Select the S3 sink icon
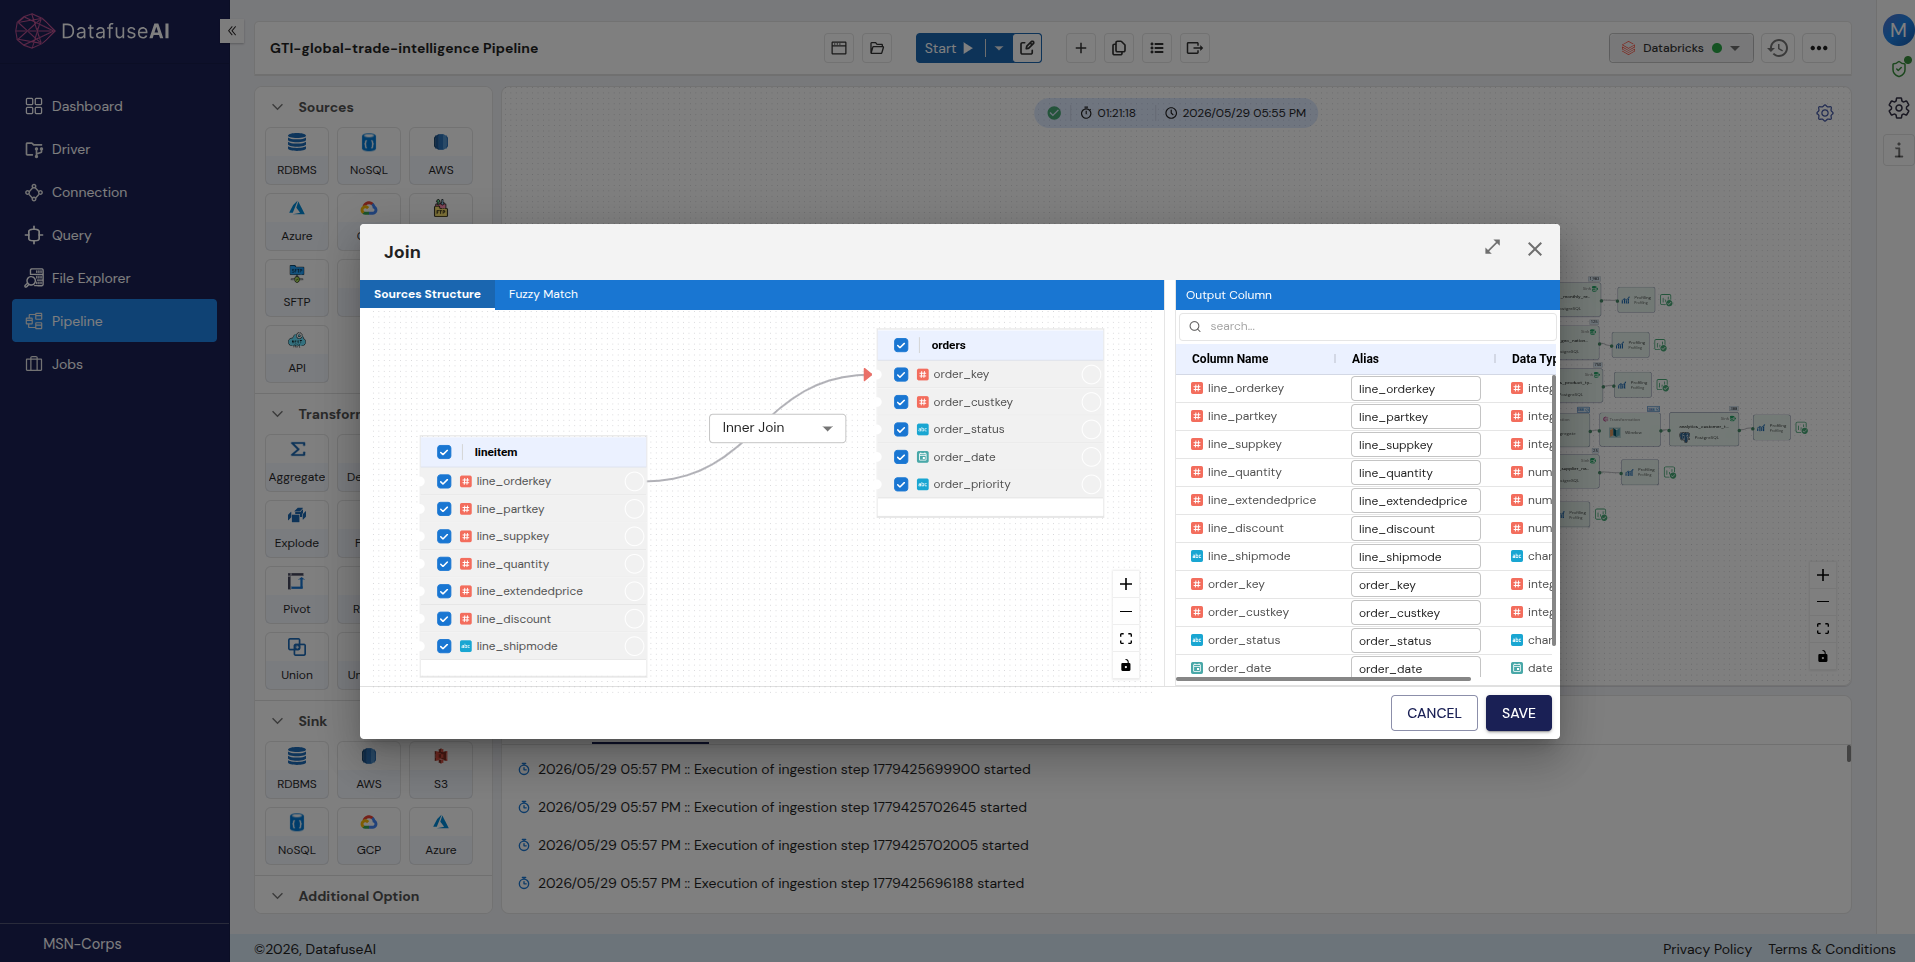The width and height of the screenshot is (1915, 962). point(441,769)
